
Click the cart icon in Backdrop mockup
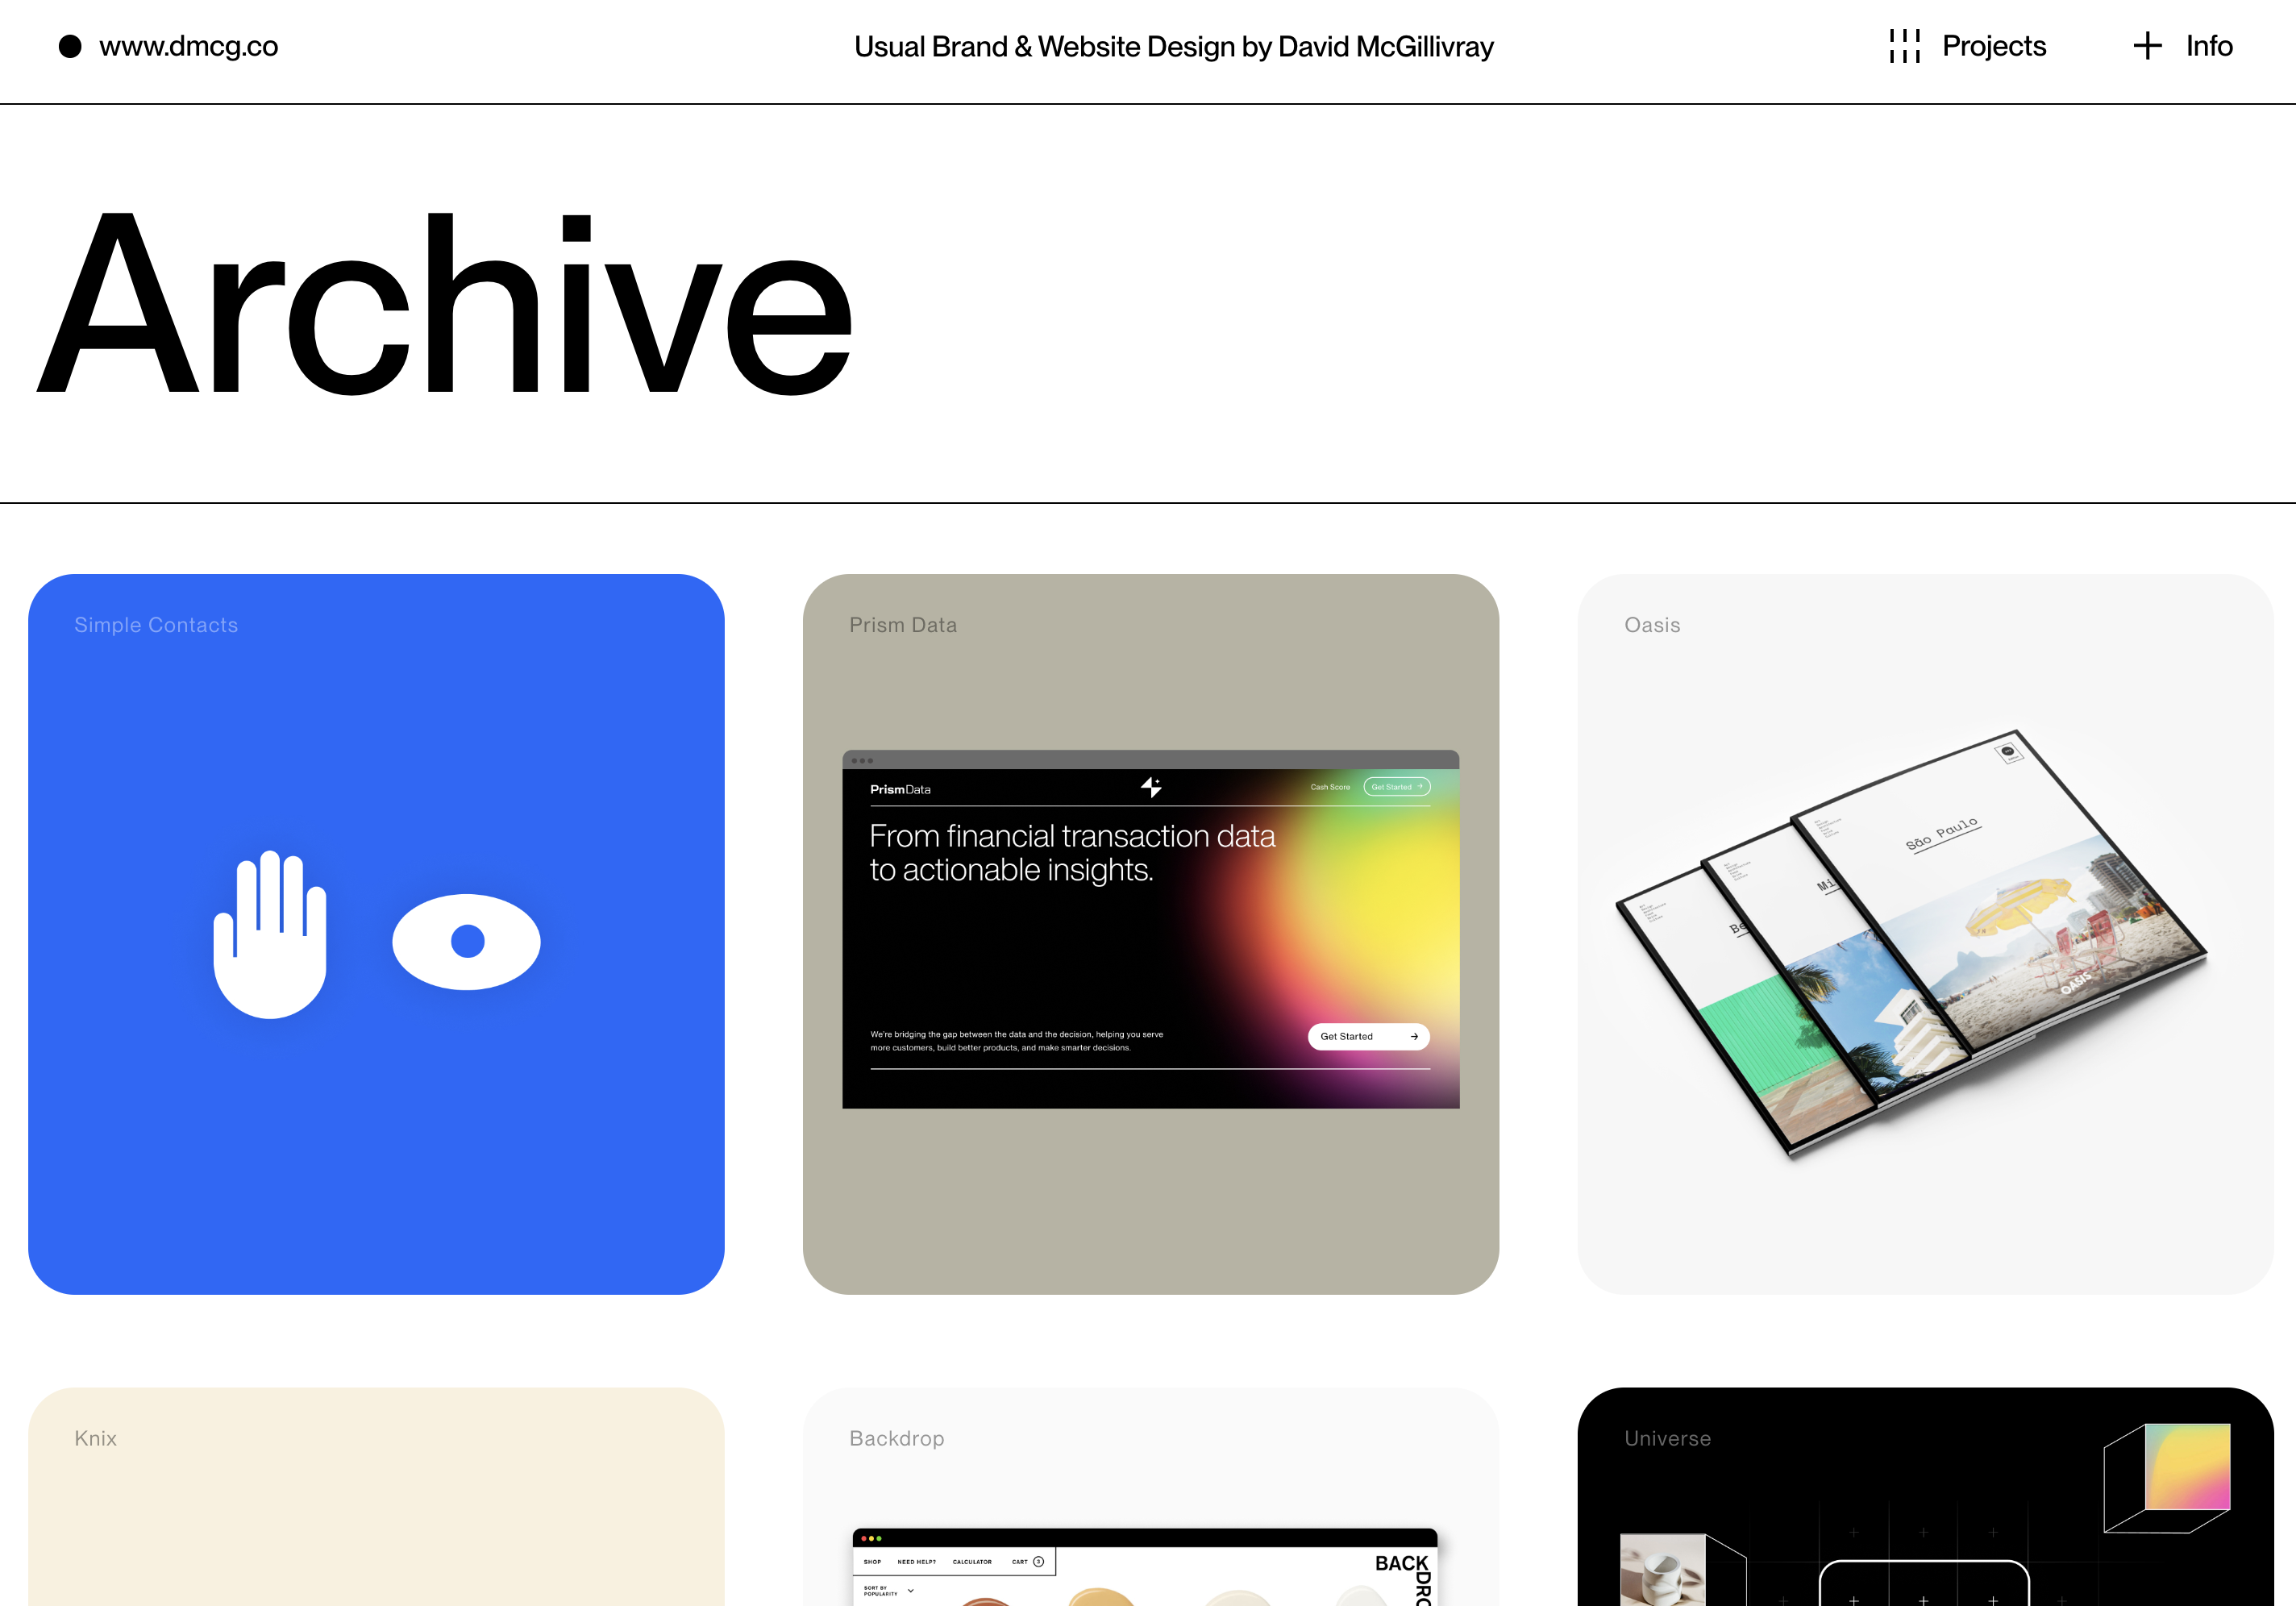coord(1038,1561)
